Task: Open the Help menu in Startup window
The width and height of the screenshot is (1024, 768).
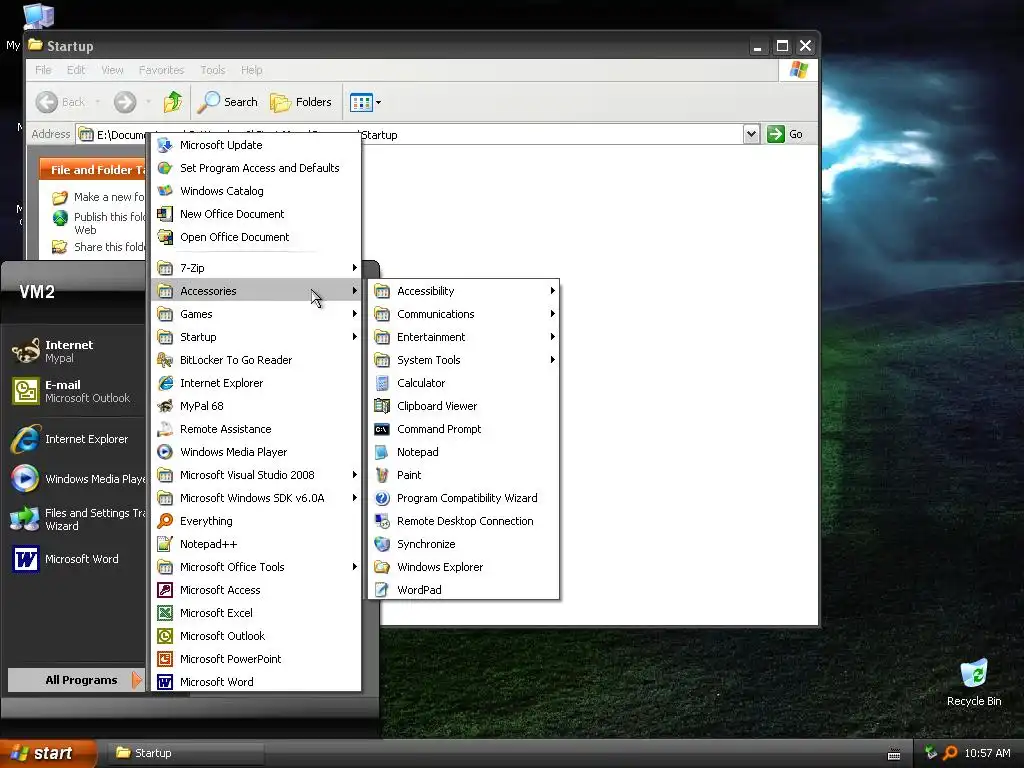Action: tap(251, 70)
